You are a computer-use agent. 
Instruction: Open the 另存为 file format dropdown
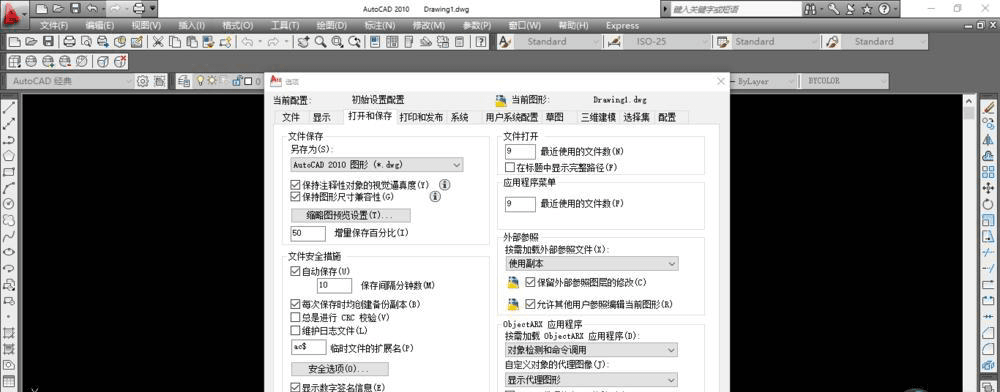click(376, 164)
